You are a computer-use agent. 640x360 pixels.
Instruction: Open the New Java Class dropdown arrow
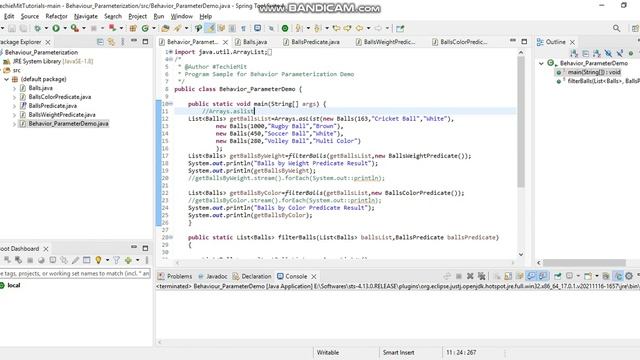point(154,28)
